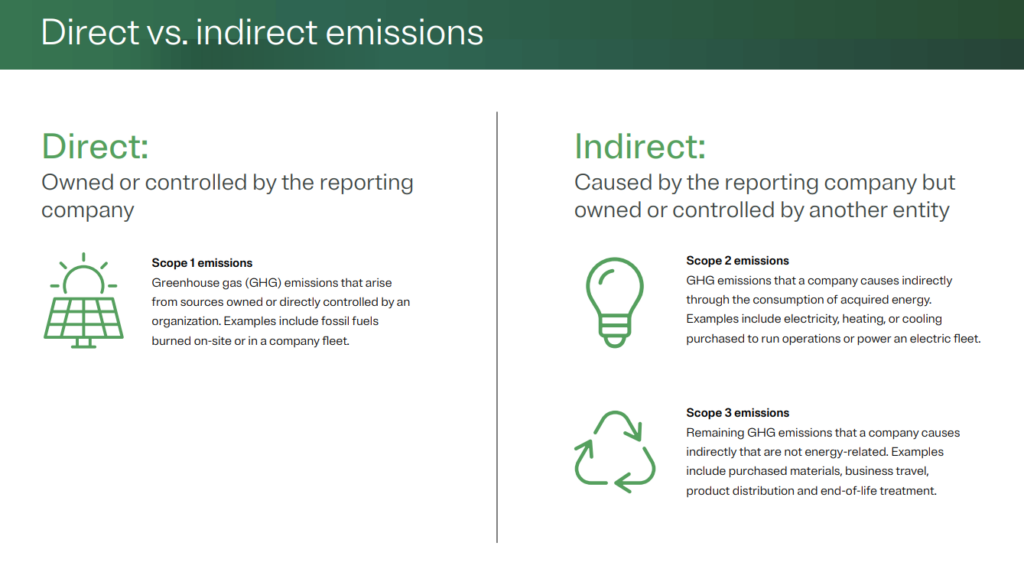Click the solar panel icon
This screenshot has height=572, width=1024.
(x=84, y=300)
